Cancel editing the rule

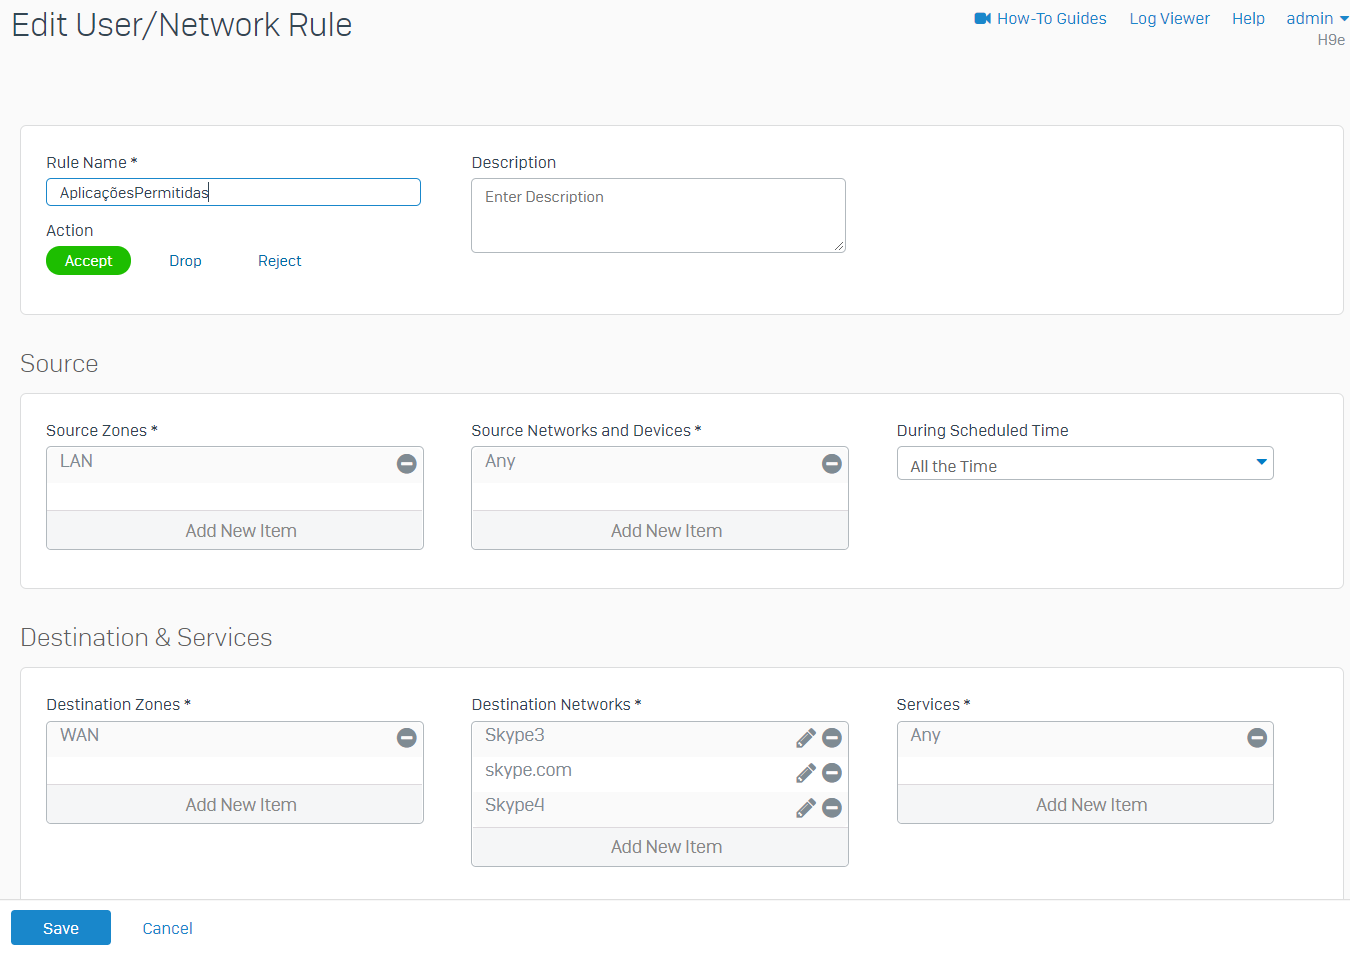point(167,928)
